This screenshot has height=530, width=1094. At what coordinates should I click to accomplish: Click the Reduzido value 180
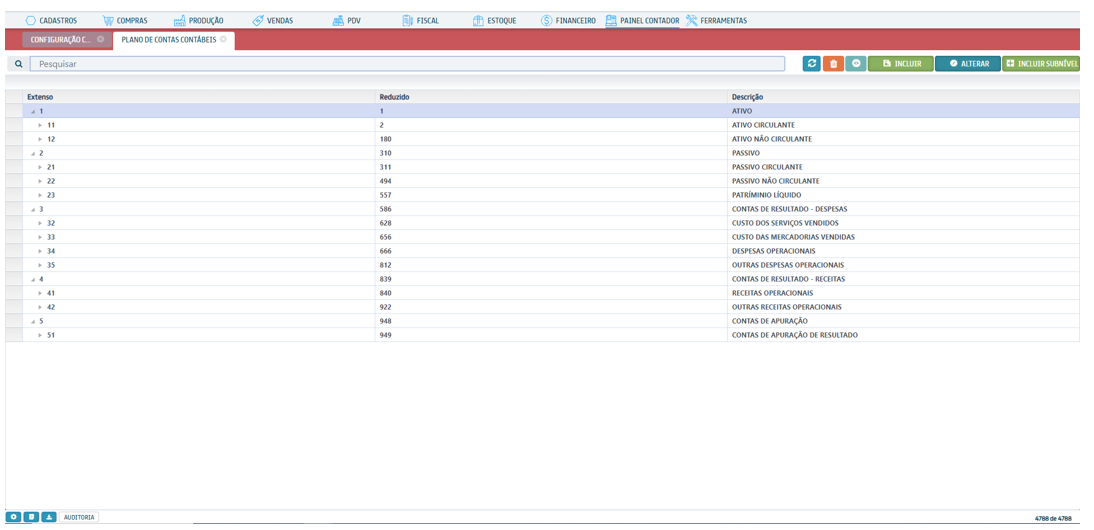point(386,139)
